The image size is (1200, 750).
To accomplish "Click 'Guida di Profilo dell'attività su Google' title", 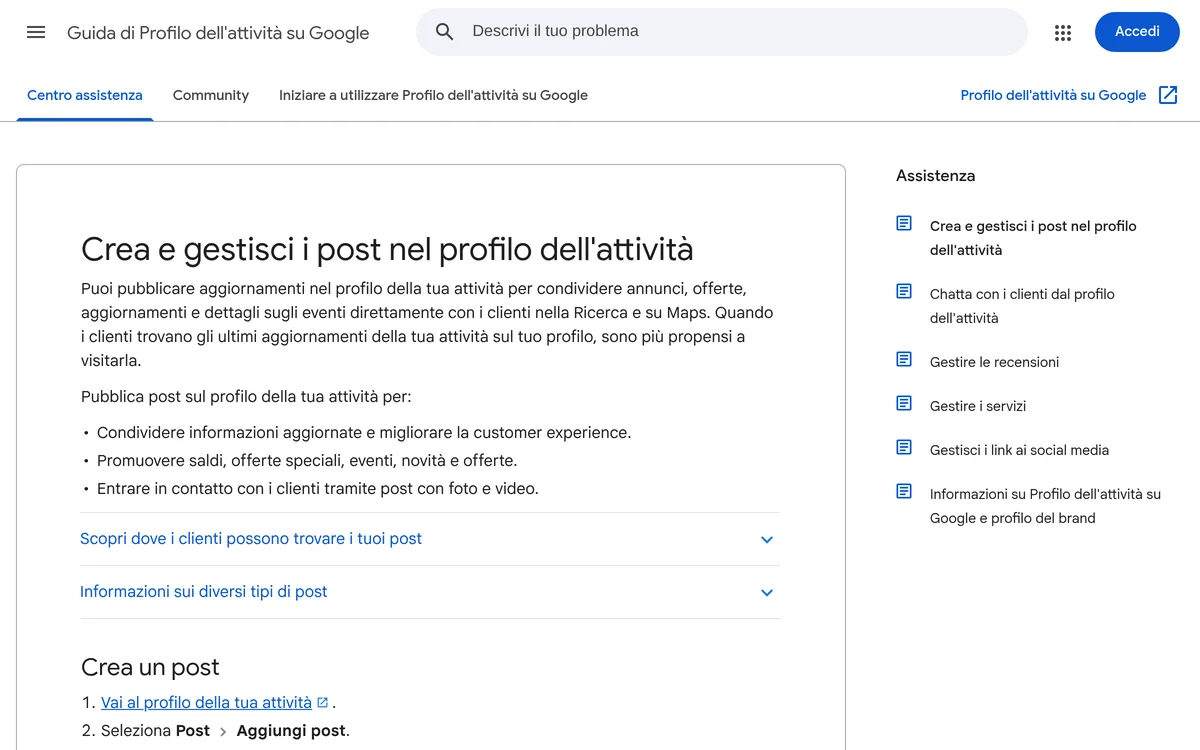I will [x=218, y=33].
